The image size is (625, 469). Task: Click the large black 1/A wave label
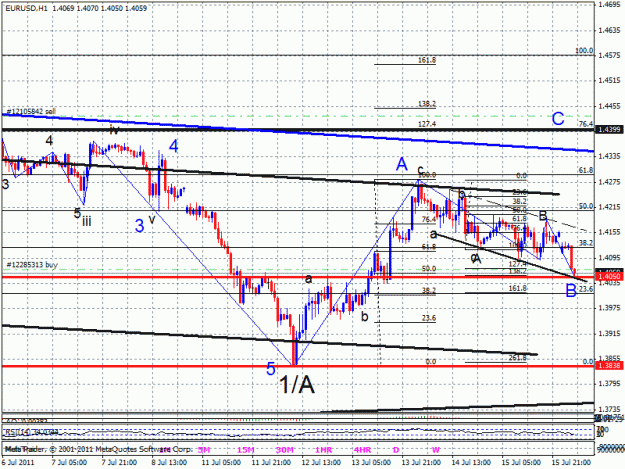(297, 385)
